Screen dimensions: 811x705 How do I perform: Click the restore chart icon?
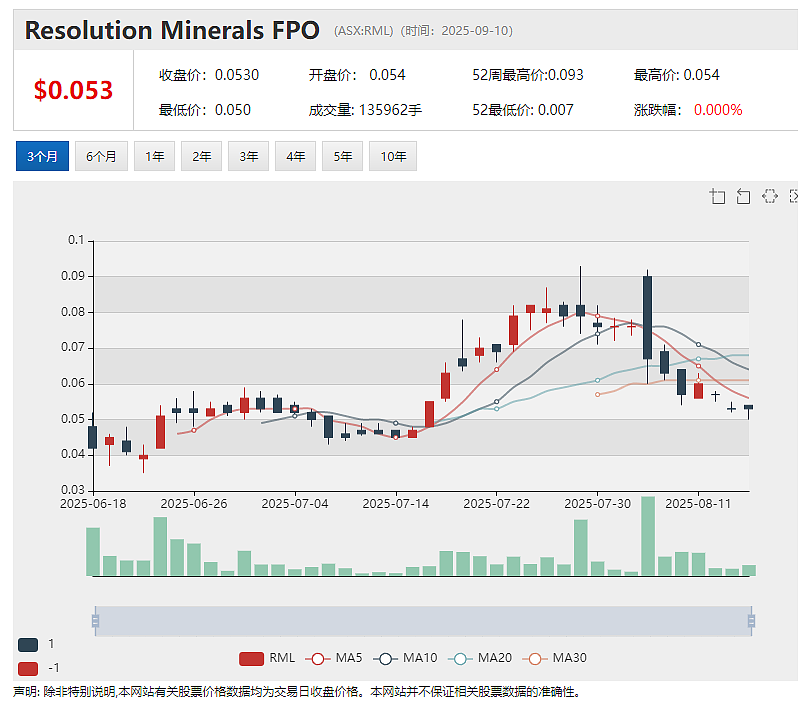[x=770, y=196]
